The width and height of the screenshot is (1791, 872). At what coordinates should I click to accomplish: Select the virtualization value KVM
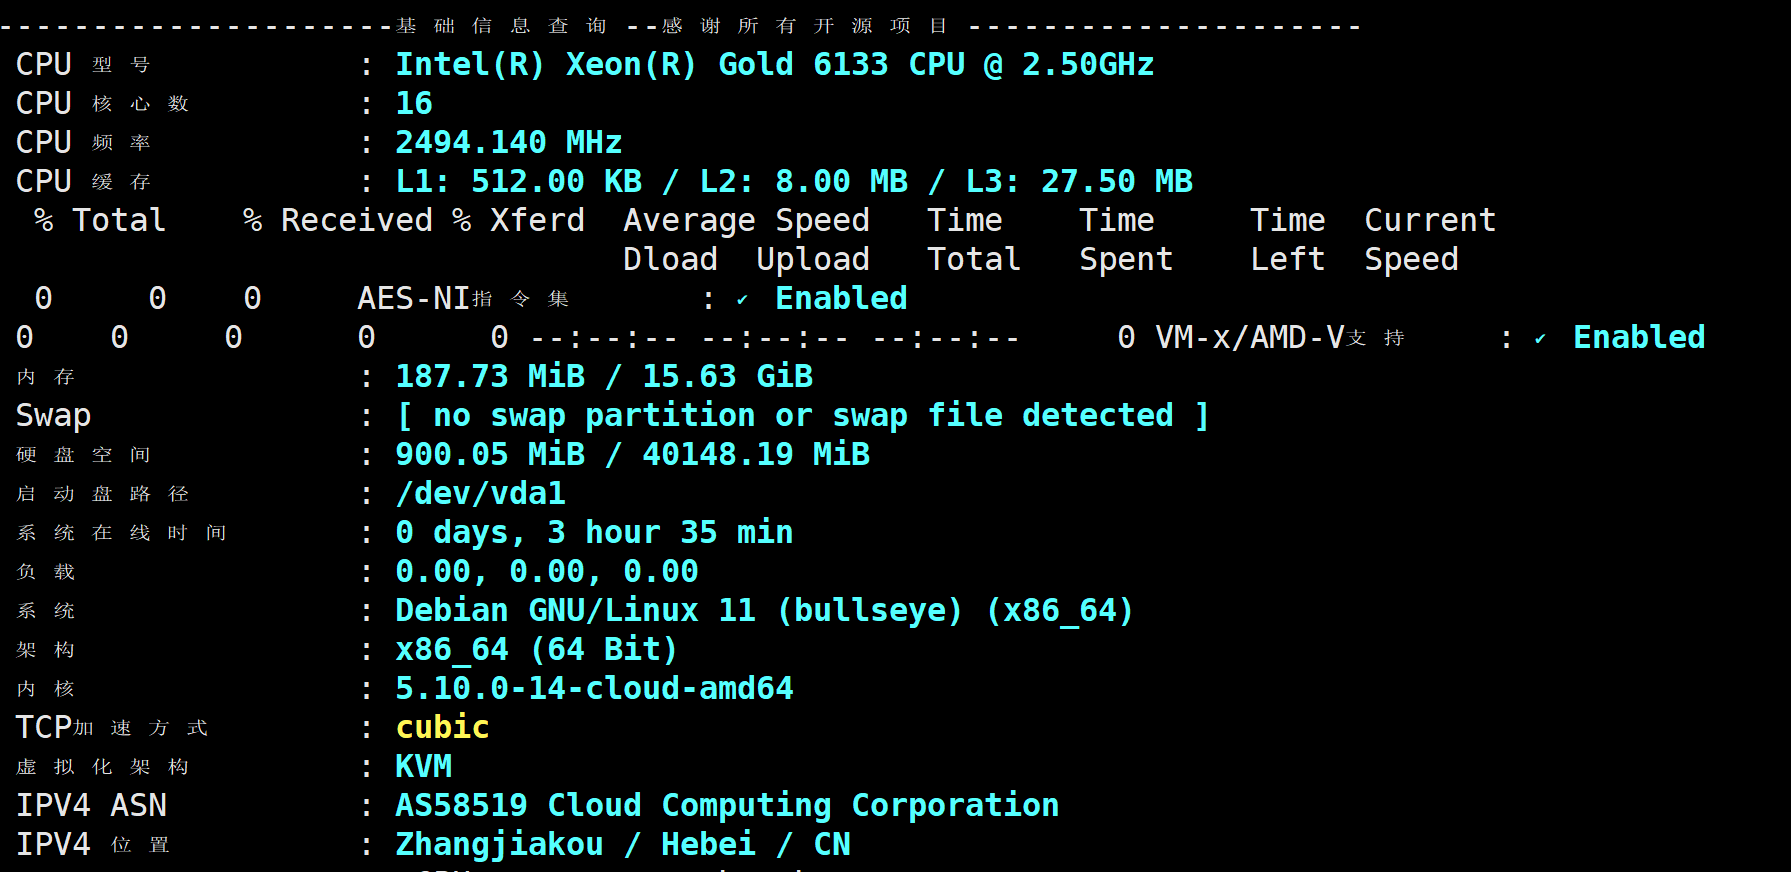point(424,766)
